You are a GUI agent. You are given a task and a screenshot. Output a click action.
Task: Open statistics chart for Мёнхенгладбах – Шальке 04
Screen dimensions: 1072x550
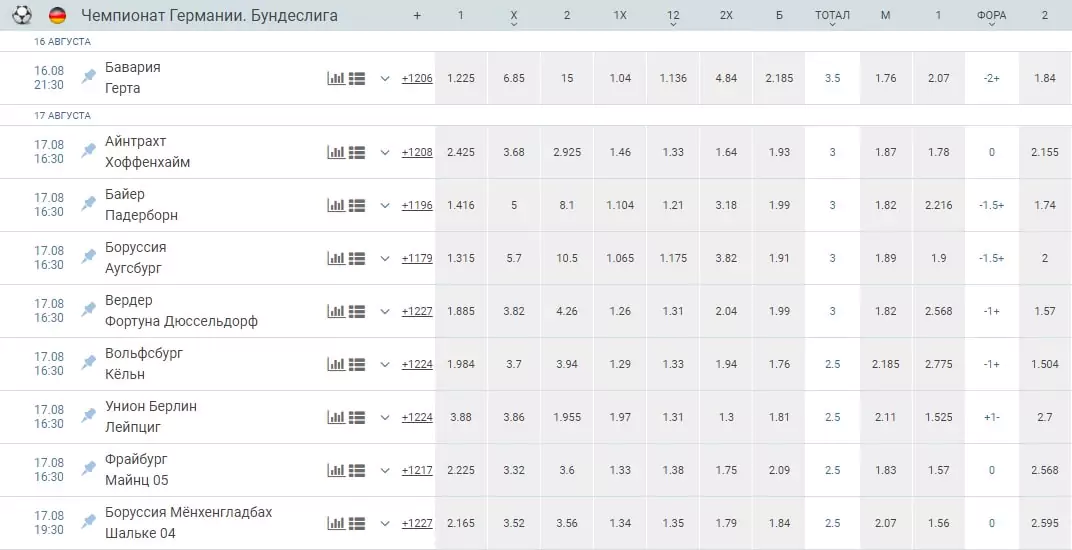tap(336, 523)
